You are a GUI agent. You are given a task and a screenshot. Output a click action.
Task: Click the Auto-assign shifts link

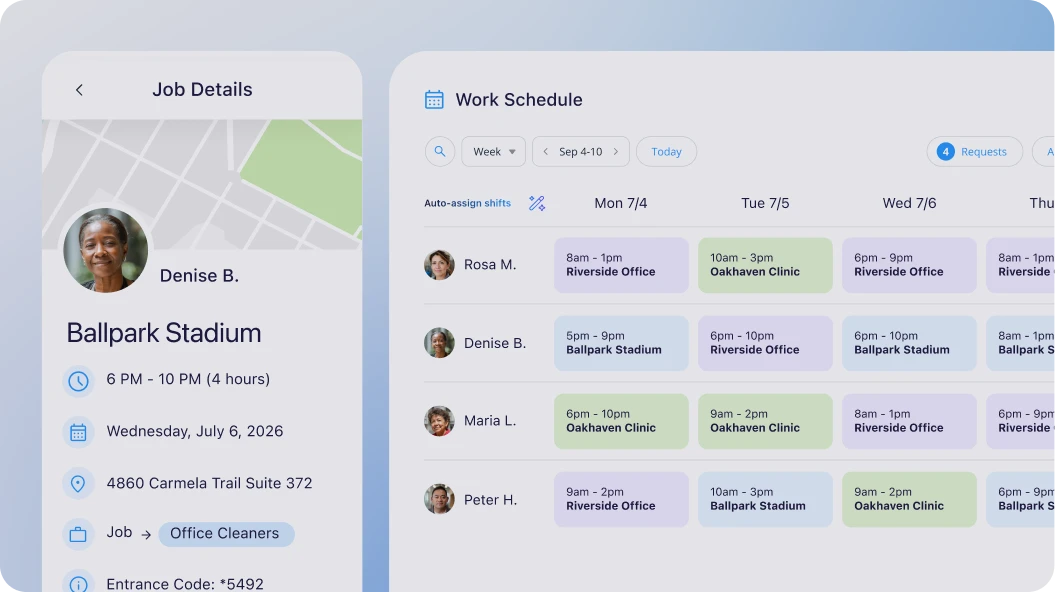click(468, 203)
